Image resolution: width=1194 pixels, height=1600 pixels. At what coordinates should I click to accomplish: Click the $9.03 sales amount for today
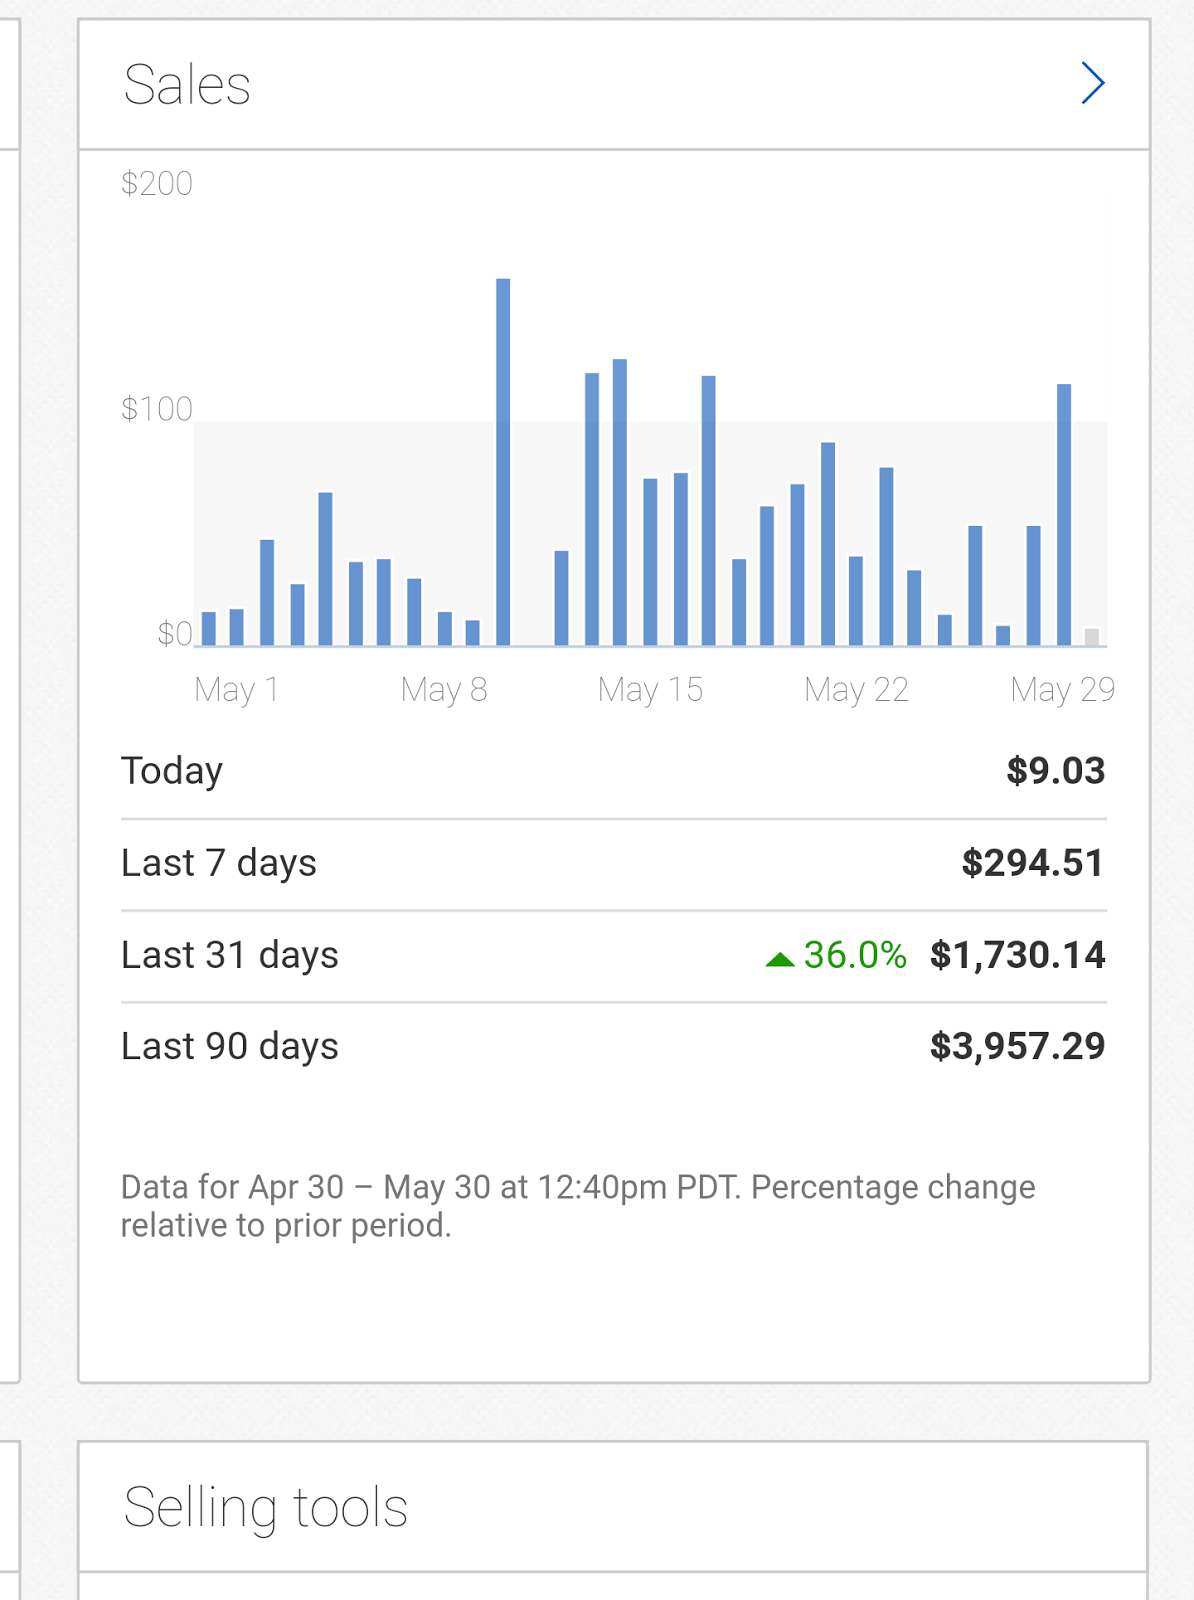(x=1055, y=771)
